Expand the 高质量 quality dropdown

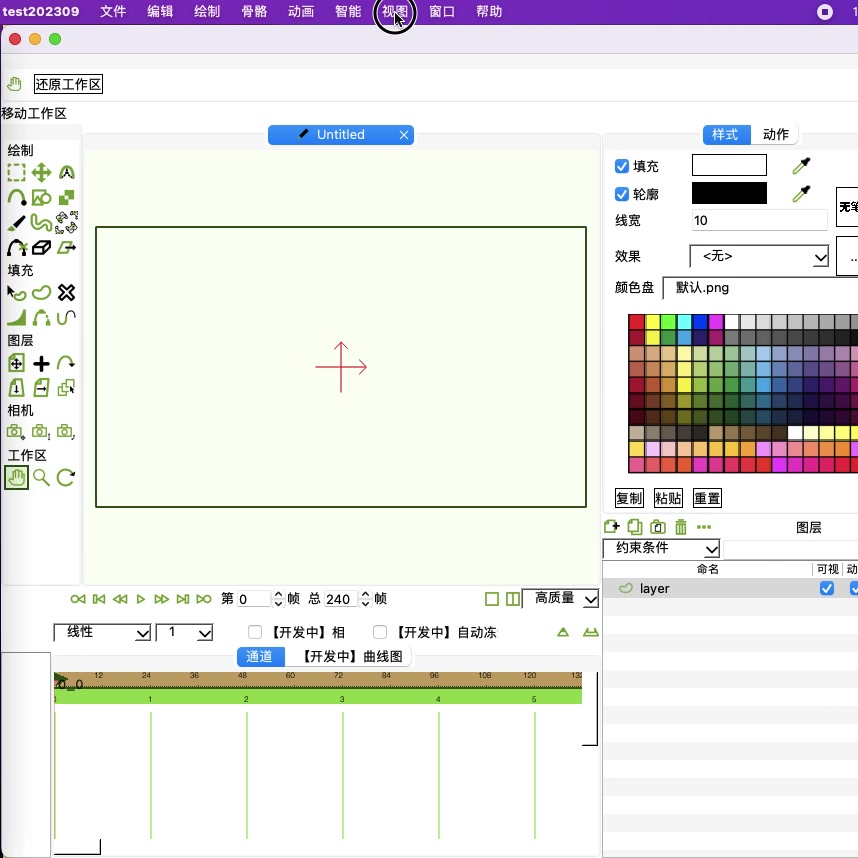(560, 598)
